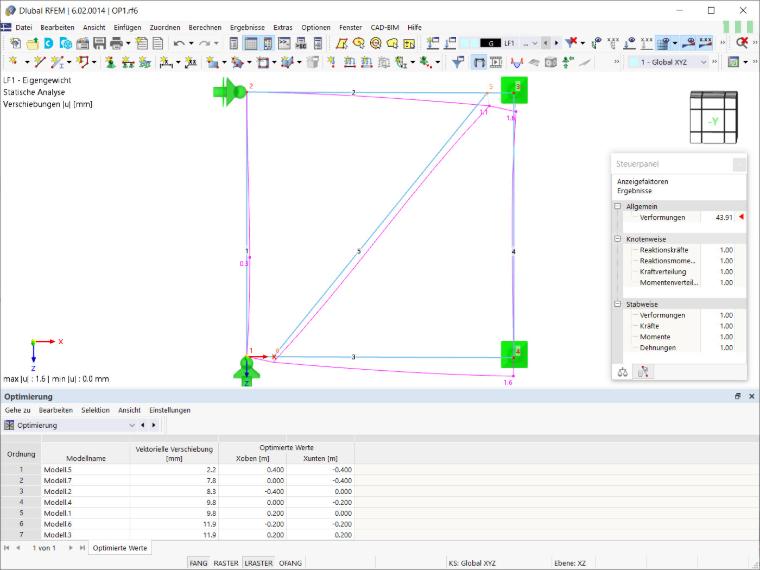Click the new surface tool icon
This screenshot has width=760, height=570.
[x=212, y=62]
